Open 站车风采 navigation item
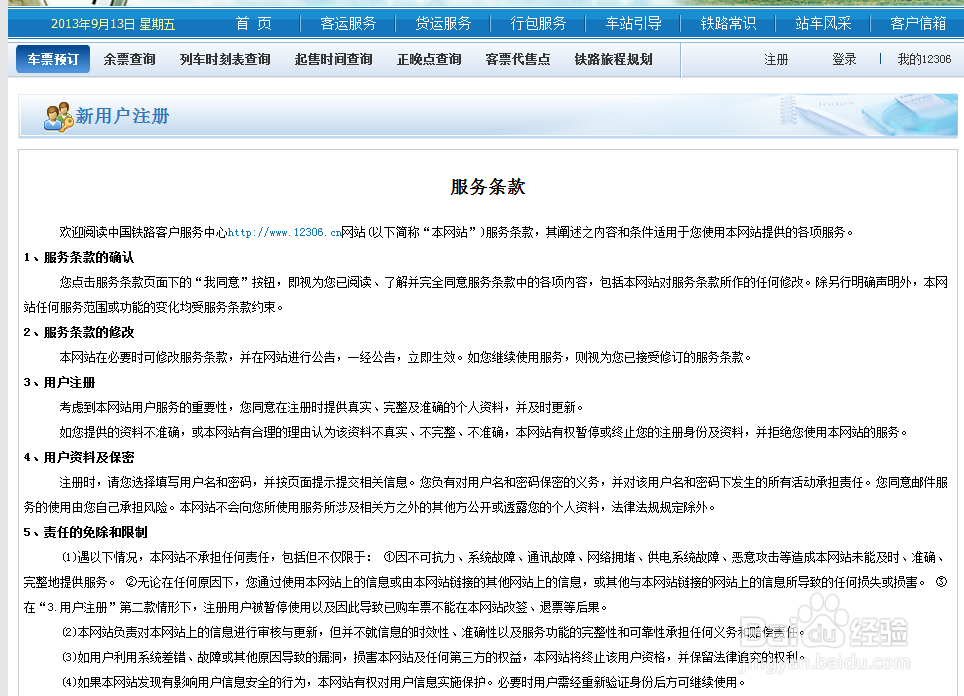964x696 pixels. (x=823, y=24)
